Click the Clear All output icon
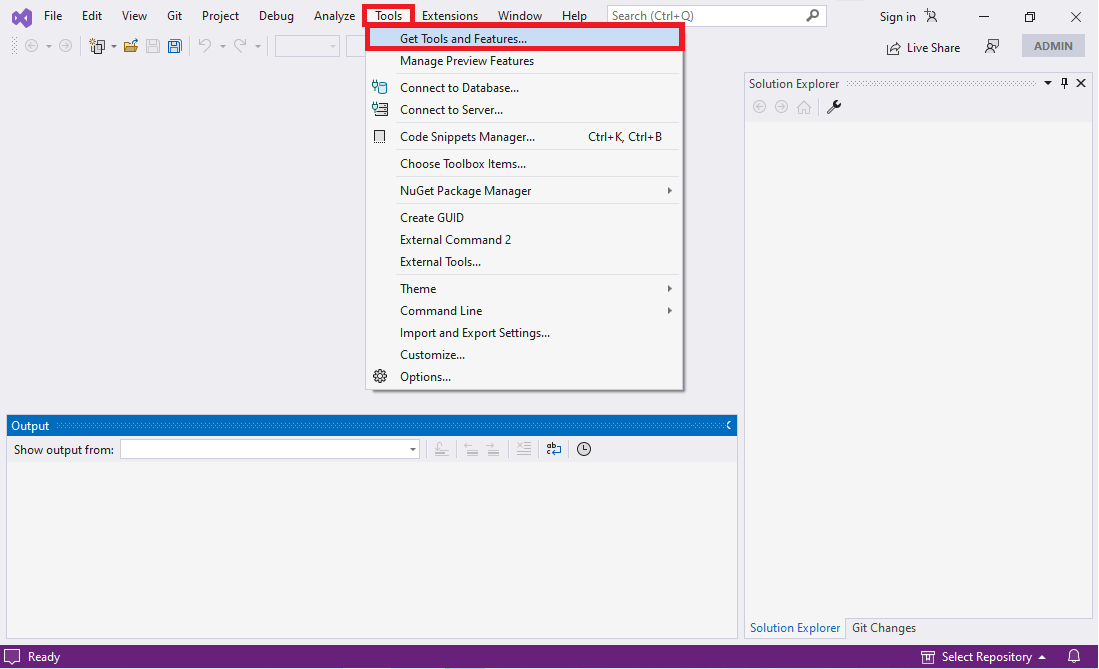 [524, 449]
